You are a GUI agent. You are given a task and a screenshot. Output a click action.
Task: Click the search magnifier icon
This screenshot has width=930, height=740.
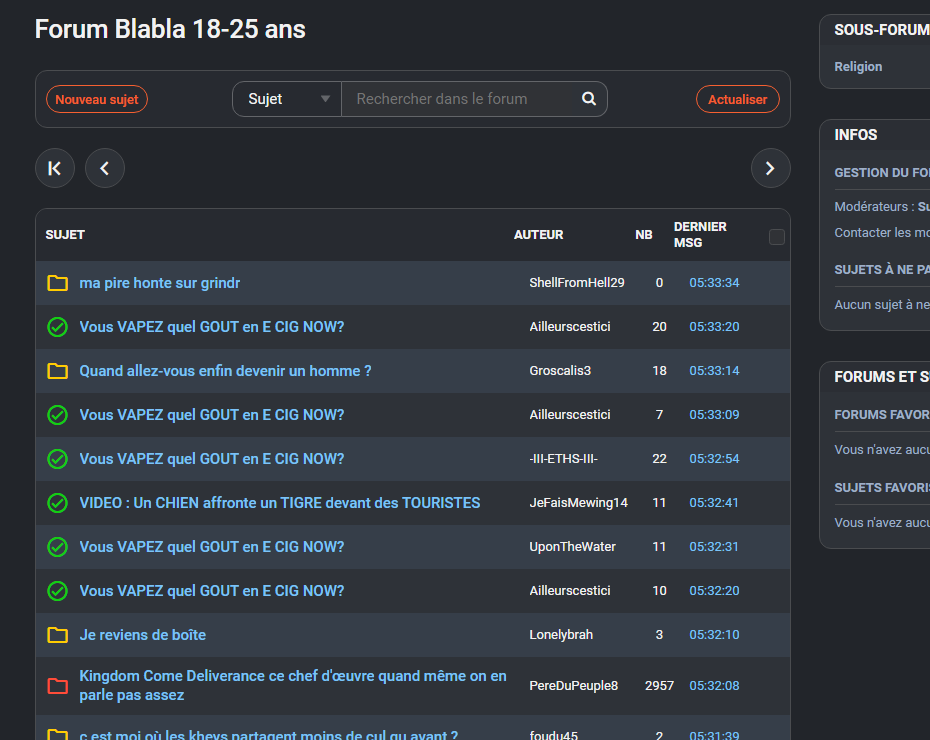(589, 99)
